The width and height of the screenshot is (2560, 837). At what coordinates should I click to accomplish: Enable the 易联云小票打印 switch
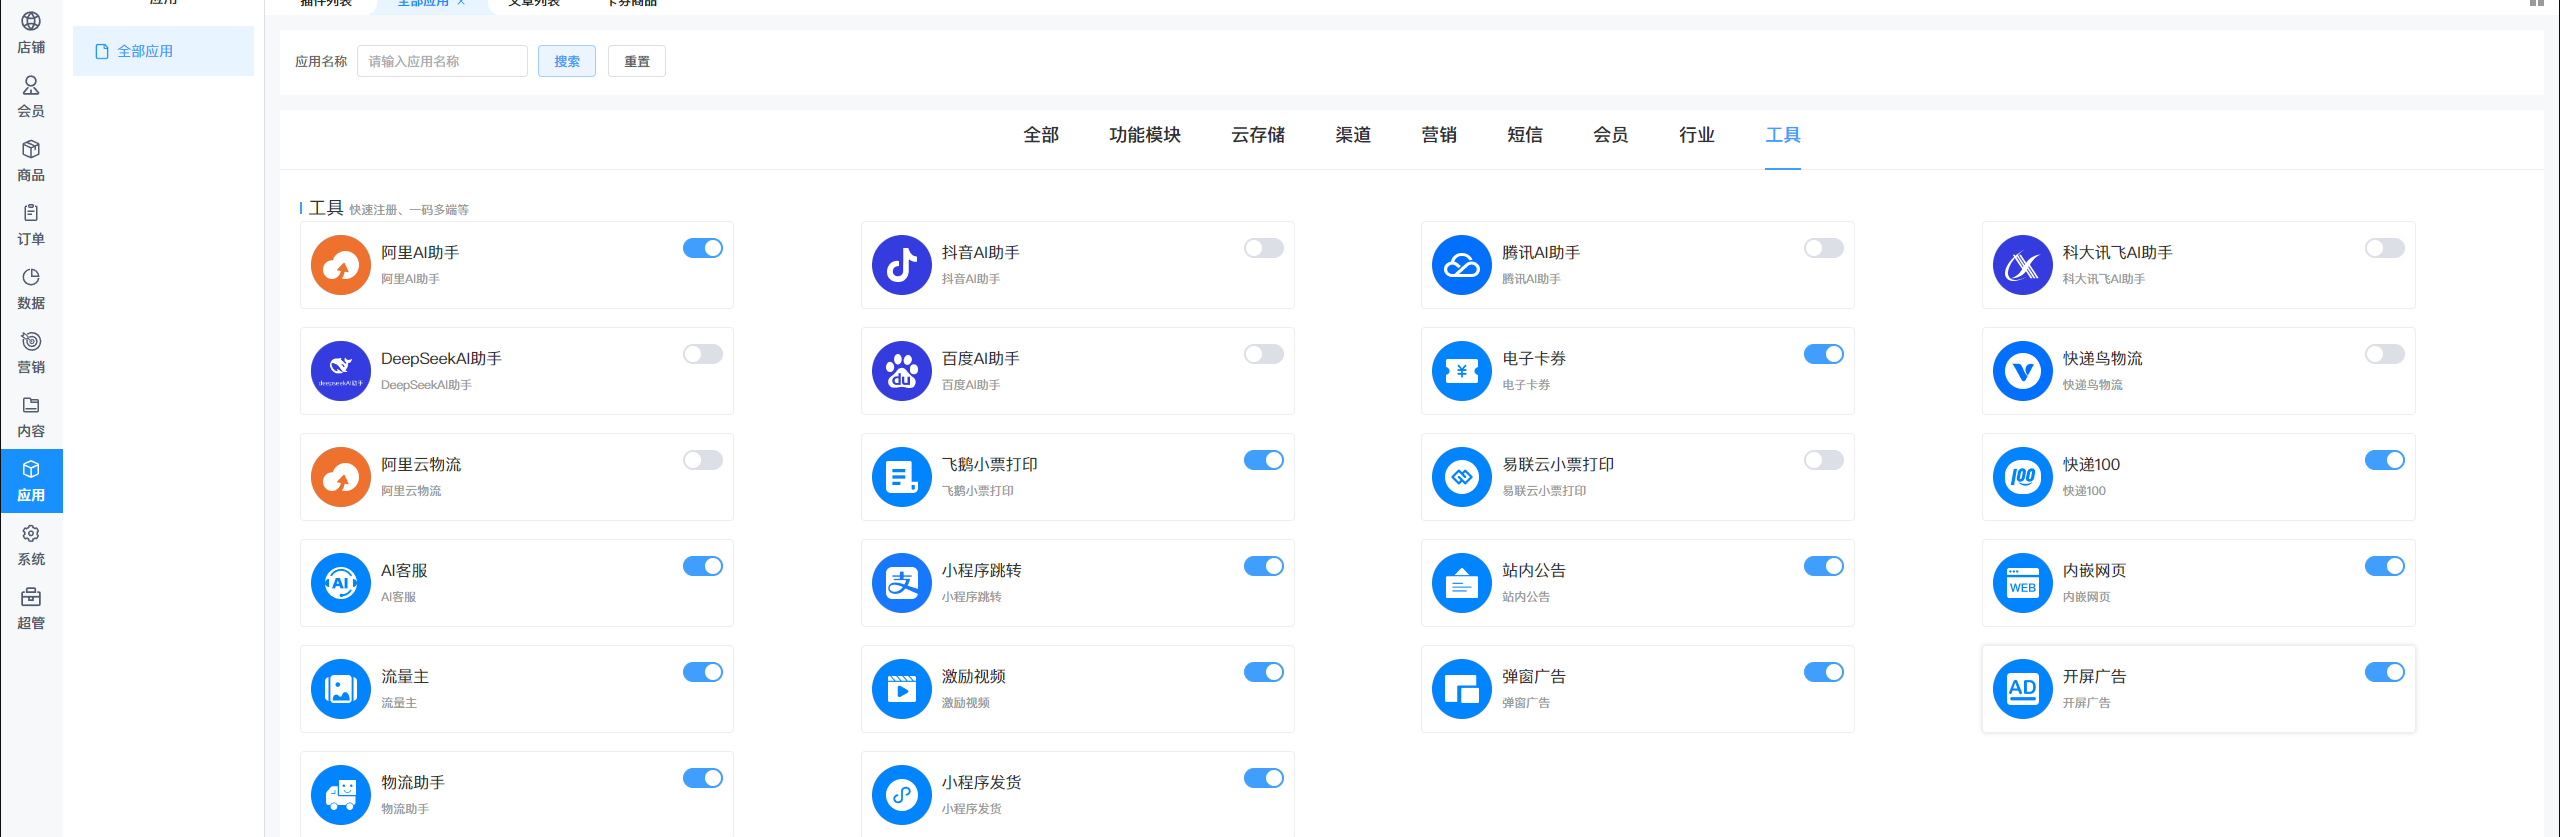pyautogui.click(x=1824, y=460)
